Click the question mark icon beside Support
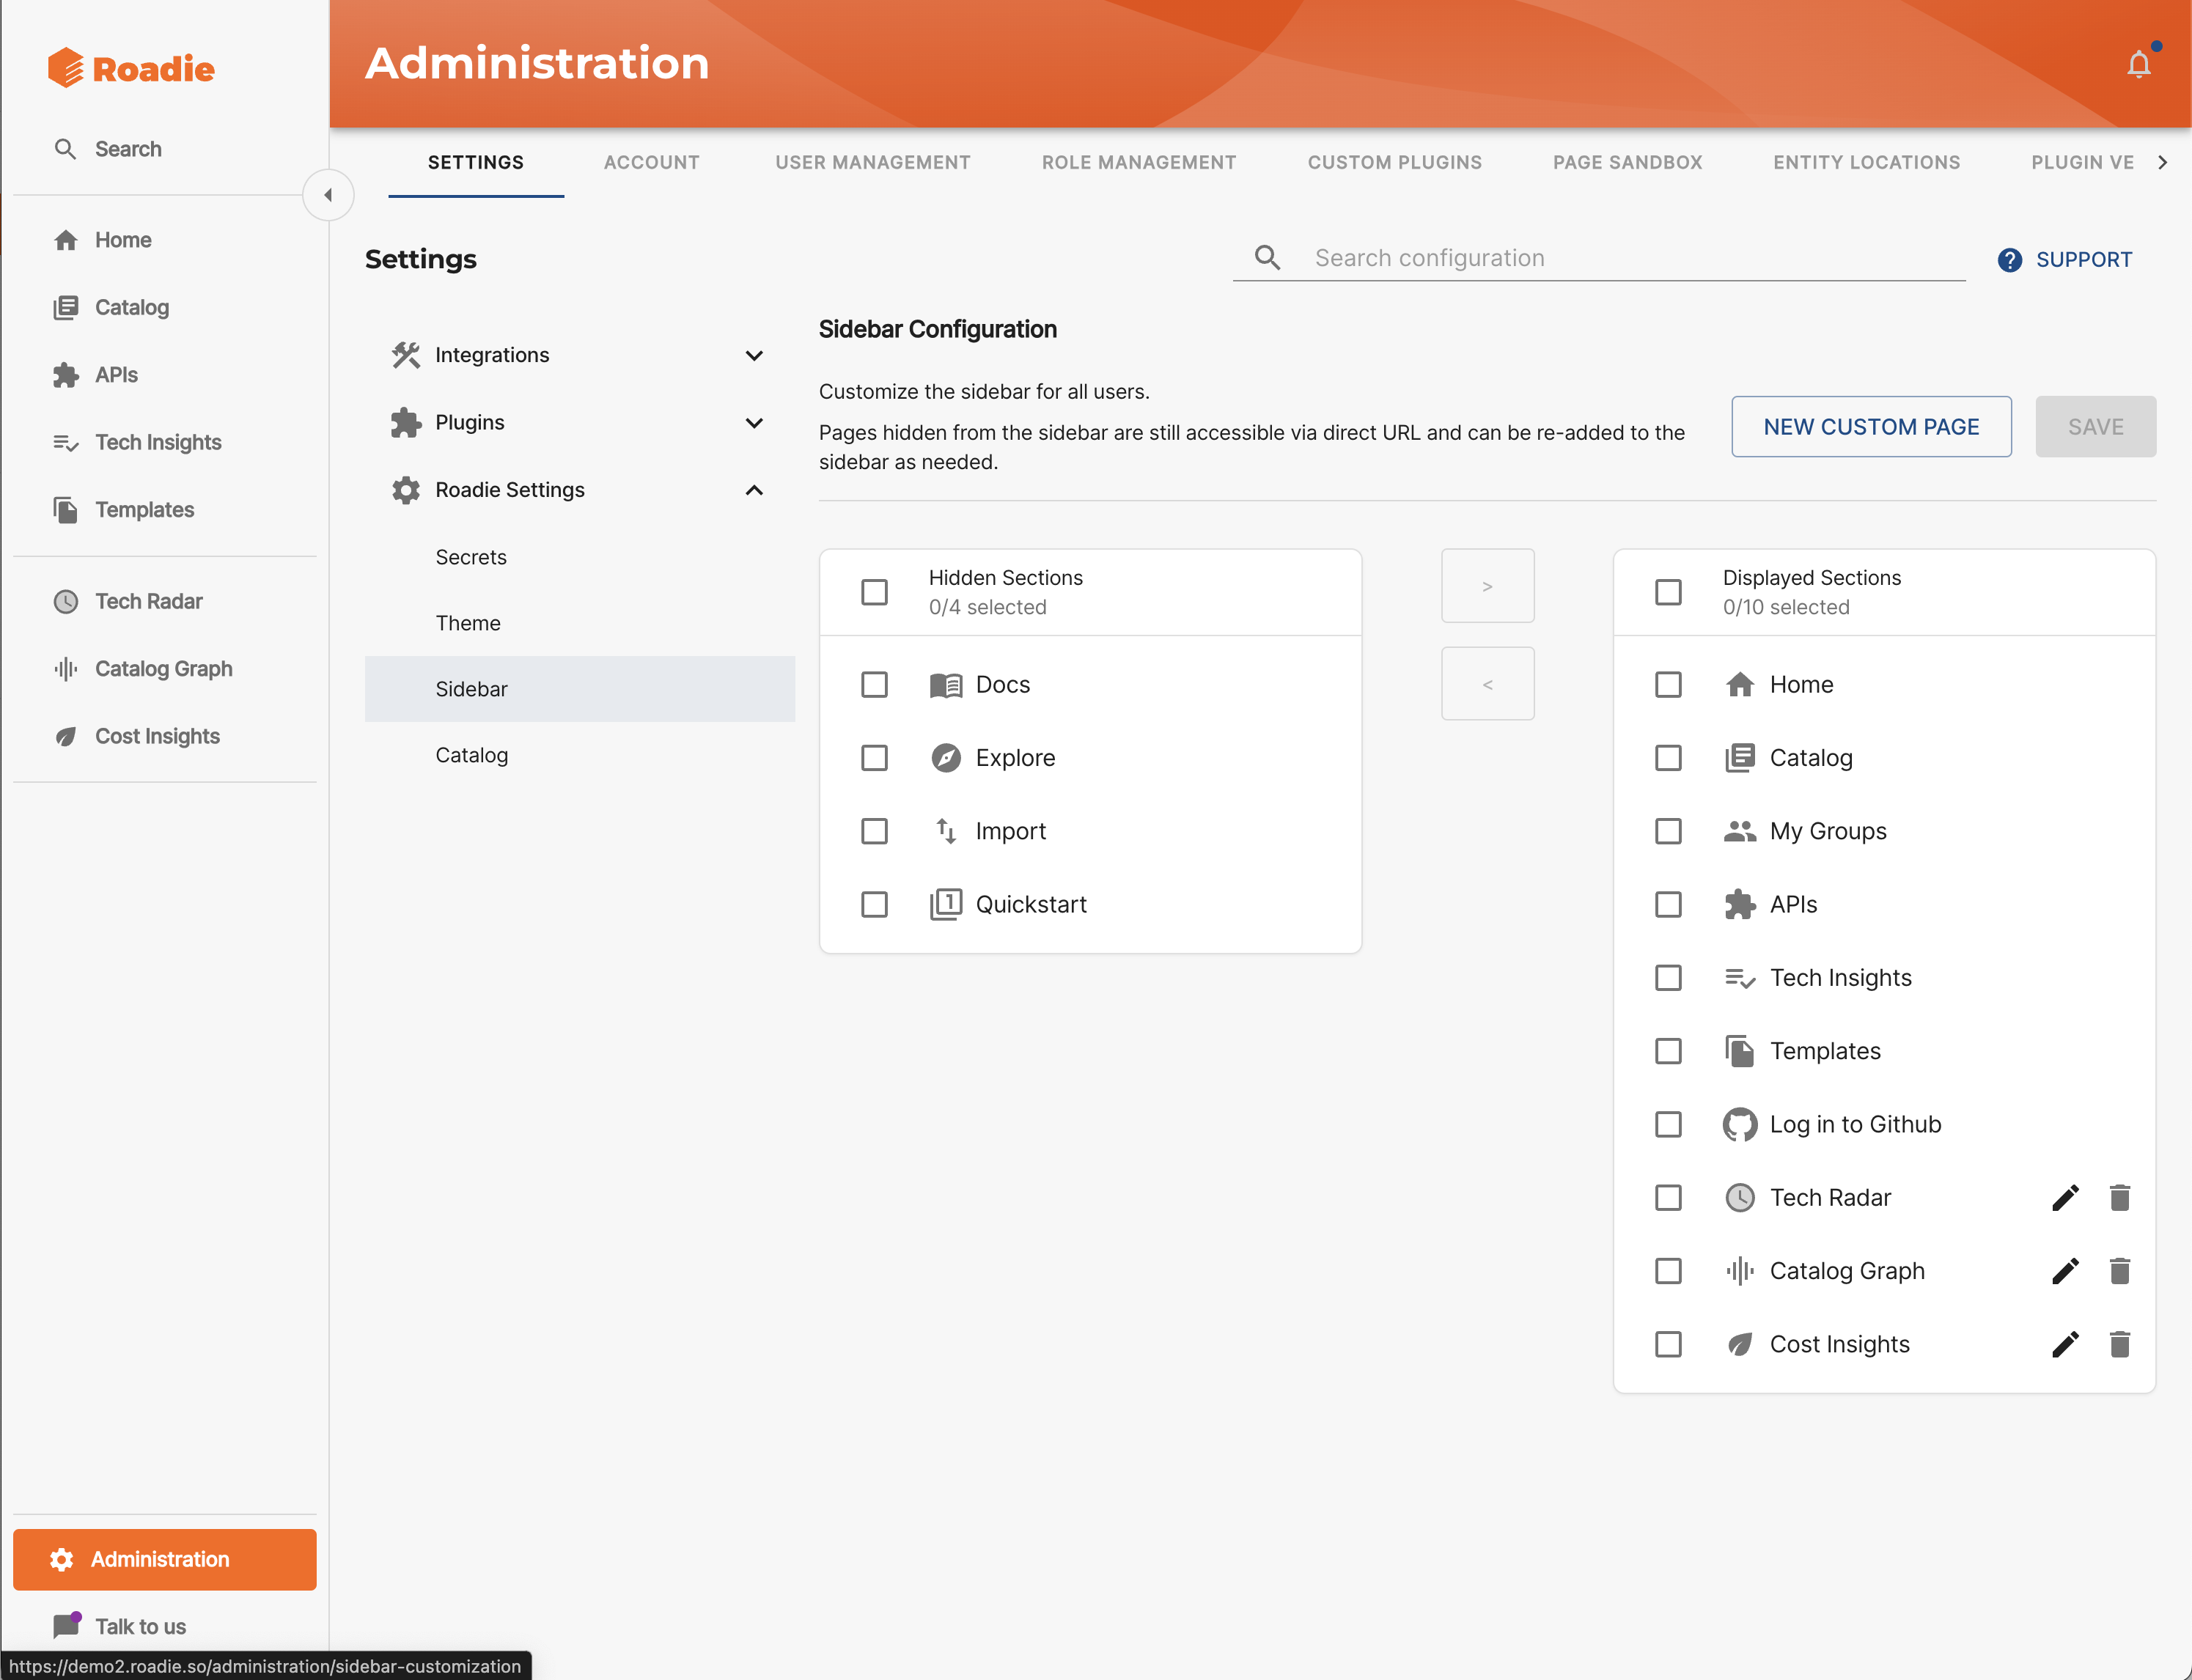 tap(2009, 260)
